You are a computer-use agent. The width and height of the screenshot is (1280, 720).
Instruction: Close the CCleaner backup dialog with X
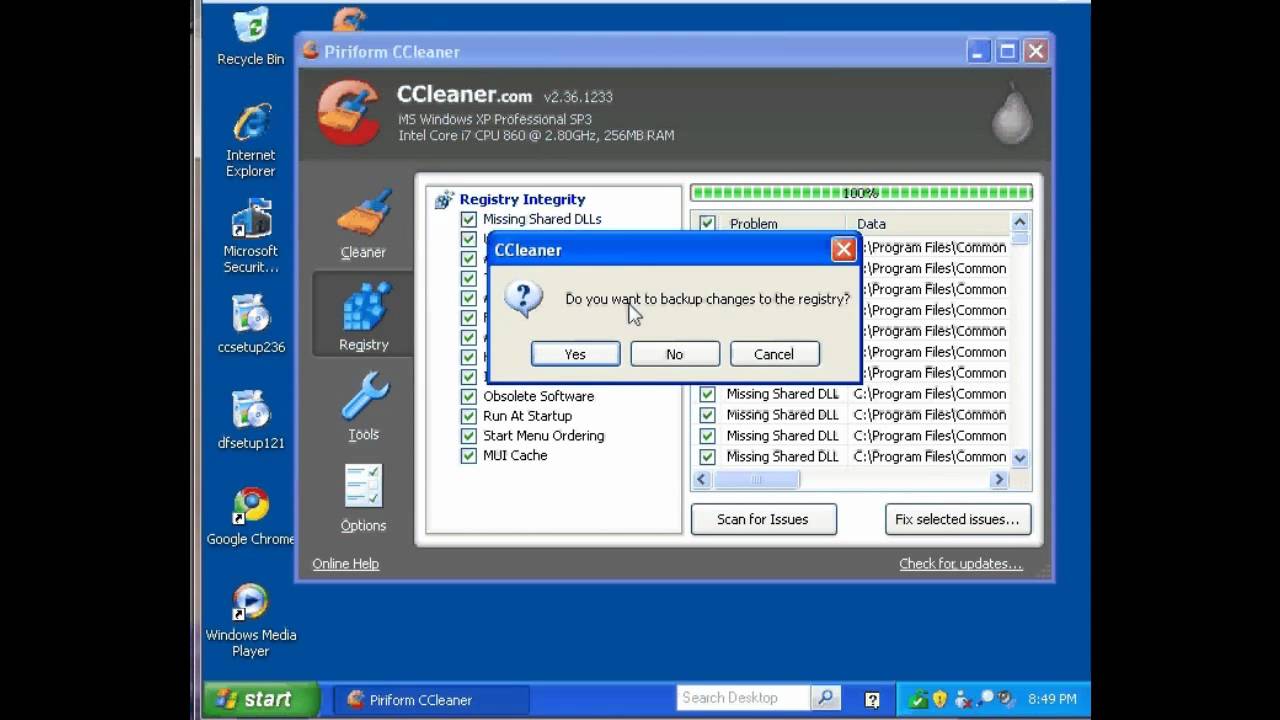(x=843, y=250)
